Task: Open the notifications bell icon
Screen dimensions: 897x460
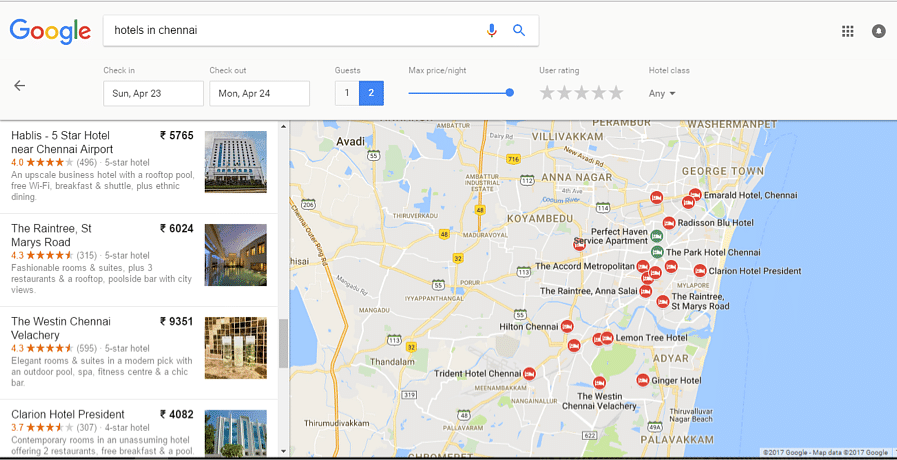Action: [879, 31]
